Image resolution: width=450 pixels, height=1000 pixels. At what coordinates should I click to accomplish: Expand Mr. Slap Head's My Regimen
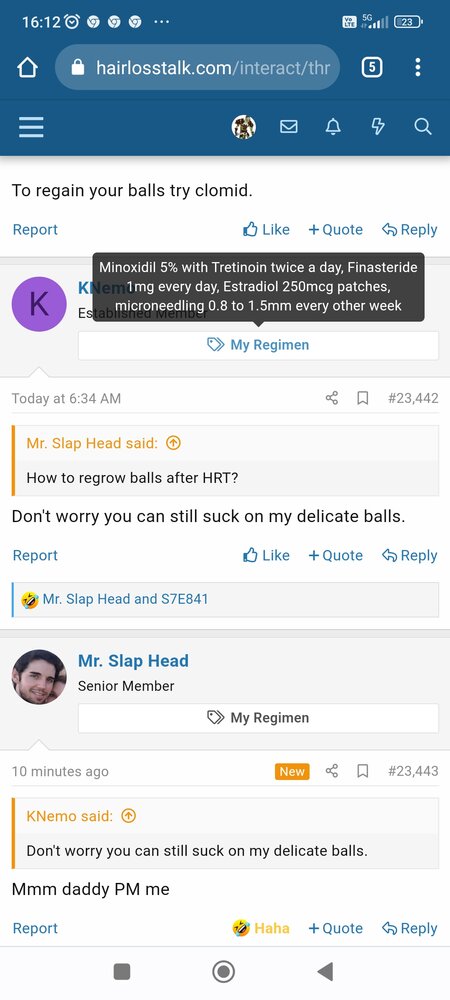click(258, 718)
